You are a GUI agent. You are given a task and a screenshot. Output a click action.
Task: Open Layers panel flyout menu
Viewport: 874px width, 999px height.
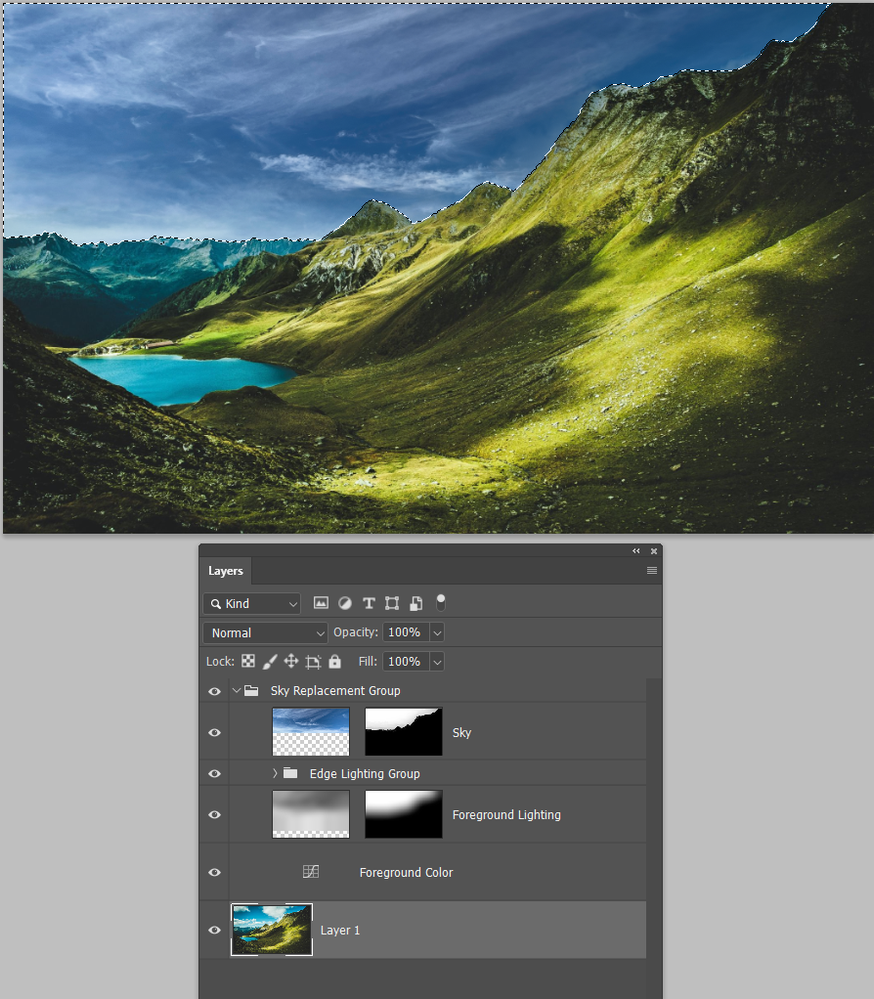[652, 570]
